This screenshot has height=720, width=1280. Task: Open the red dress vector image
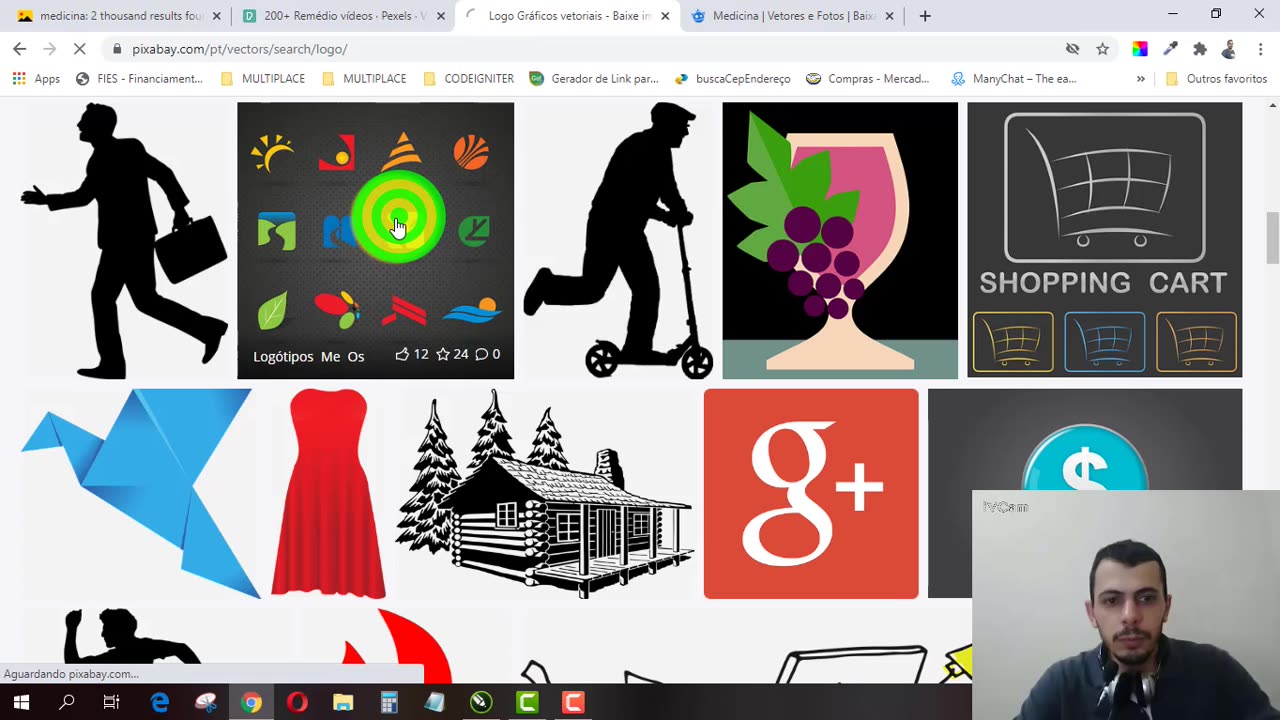point(328,494)
